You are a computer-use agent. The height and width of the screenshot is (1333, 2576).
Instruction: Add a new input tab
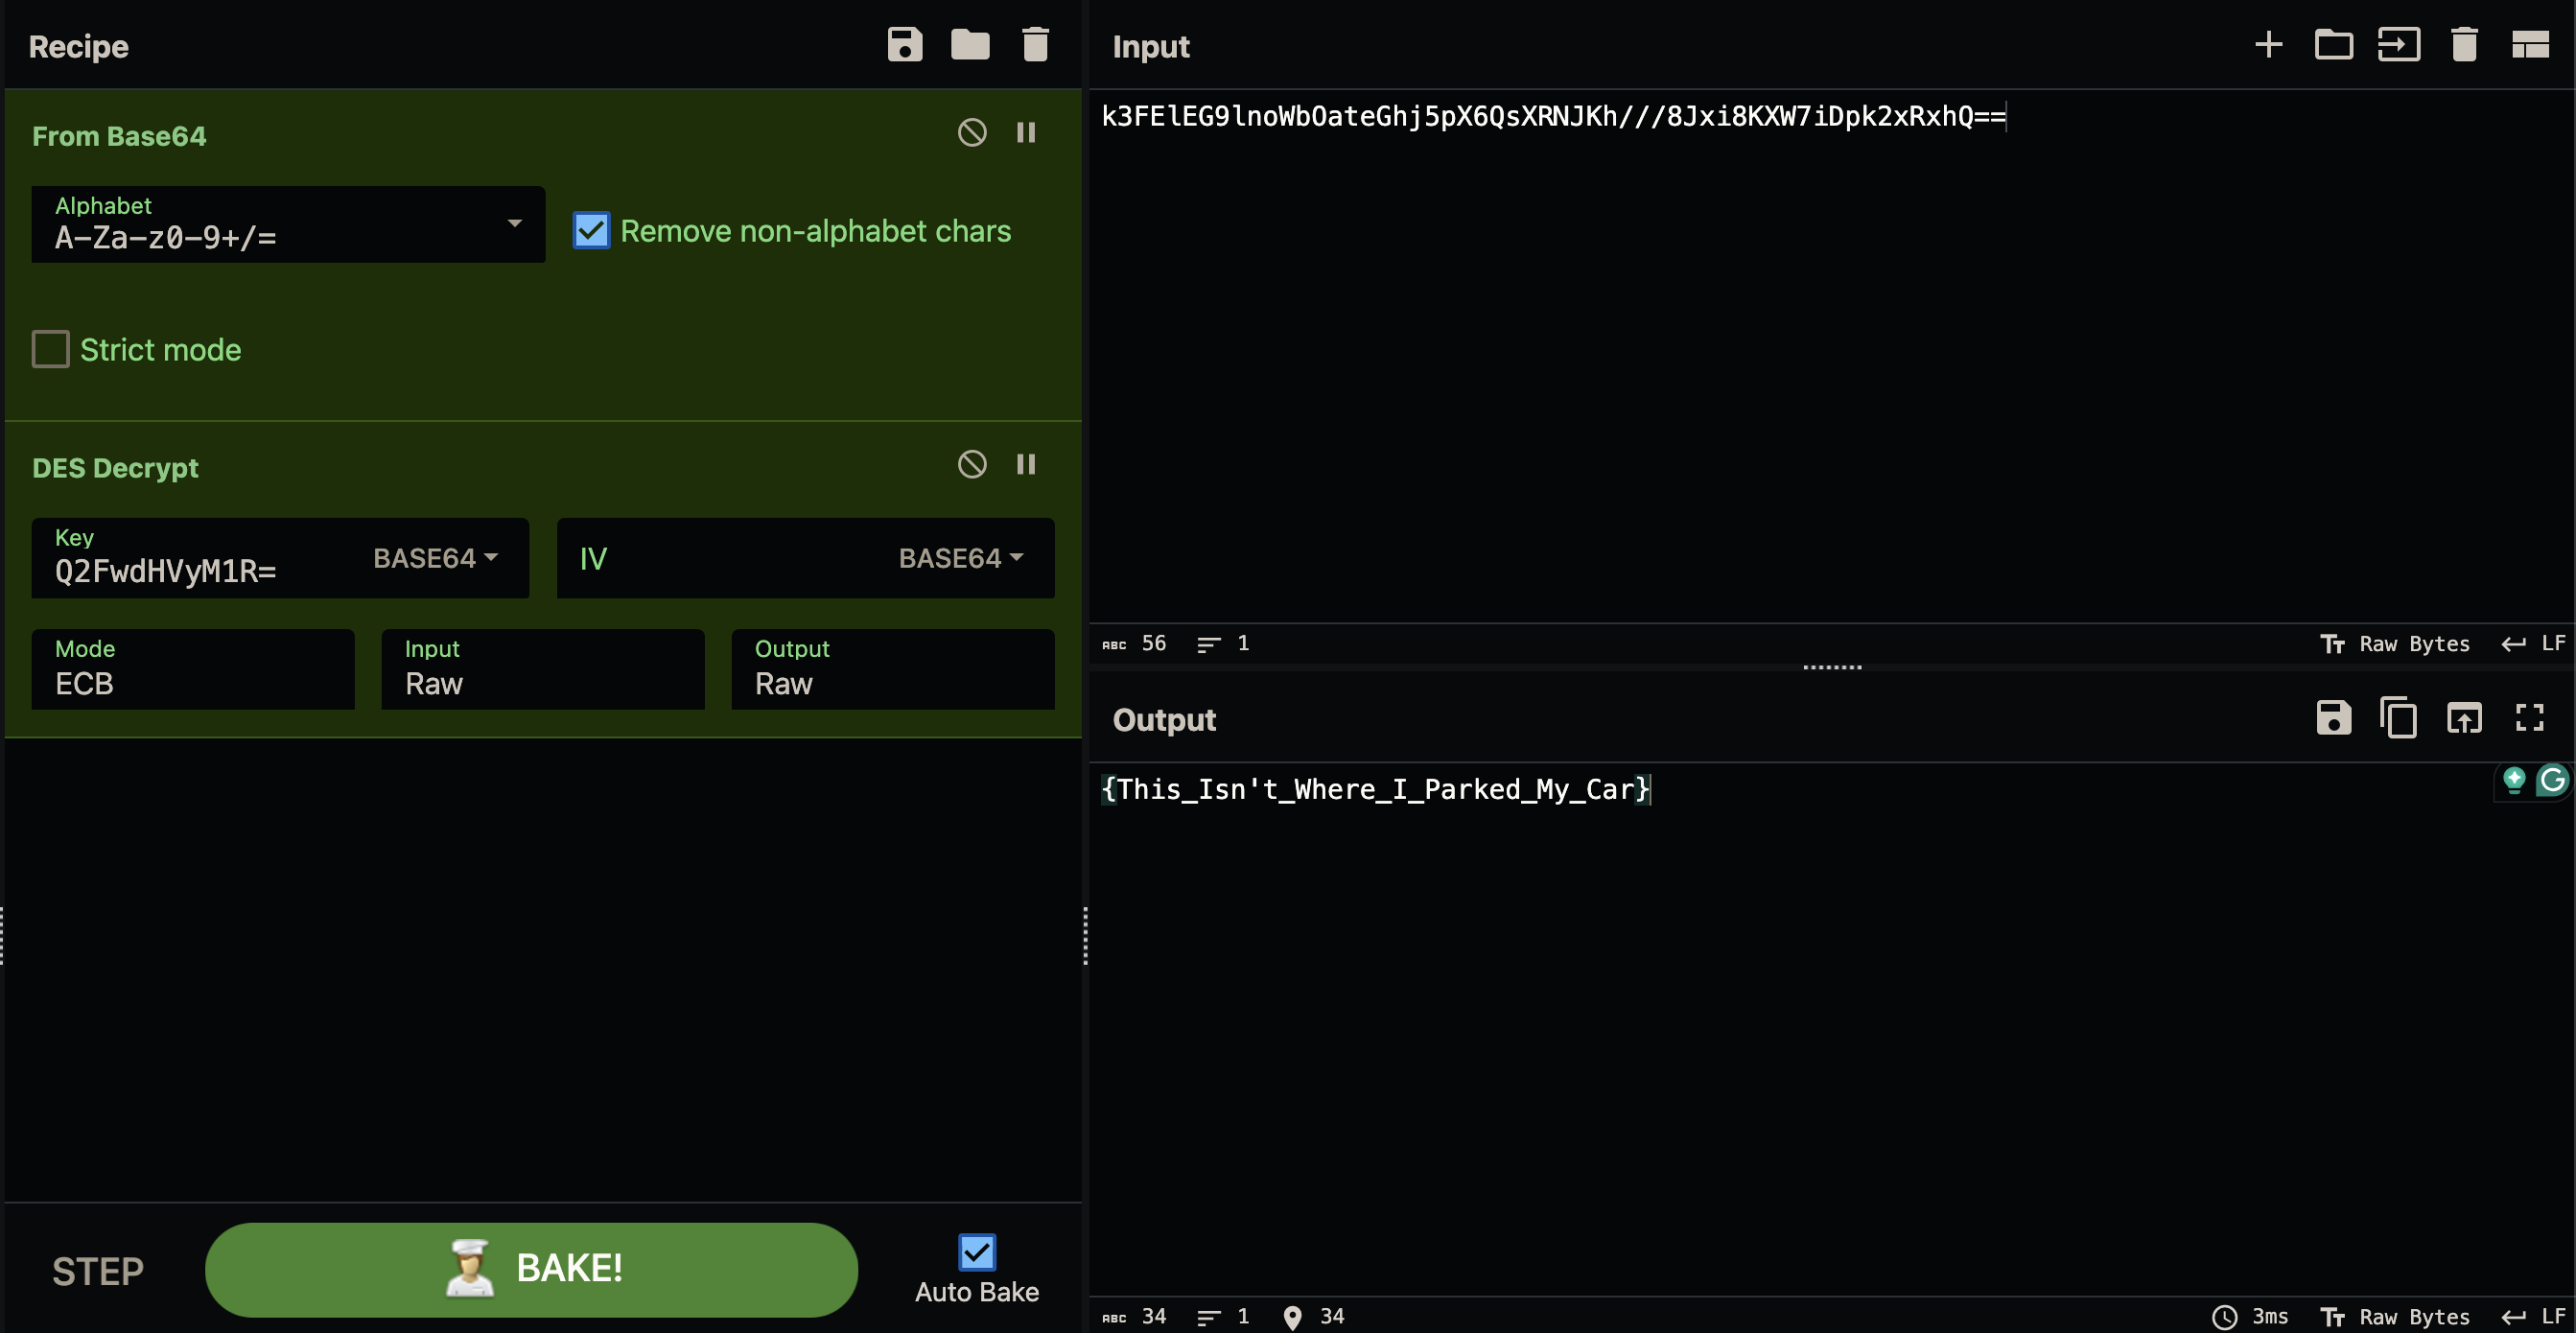2268,44
